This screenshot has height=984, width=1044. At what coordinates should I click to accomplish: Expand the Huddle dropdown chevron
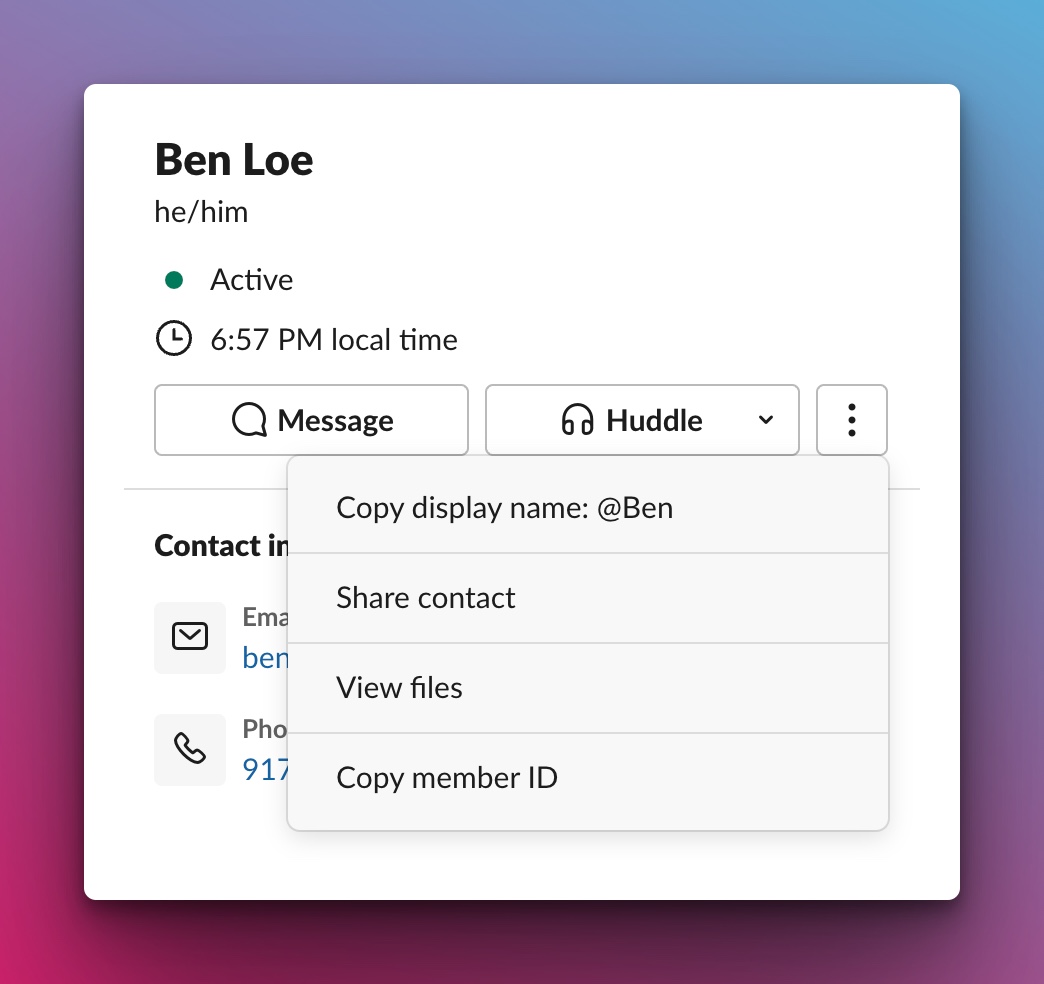coord(766,420)
